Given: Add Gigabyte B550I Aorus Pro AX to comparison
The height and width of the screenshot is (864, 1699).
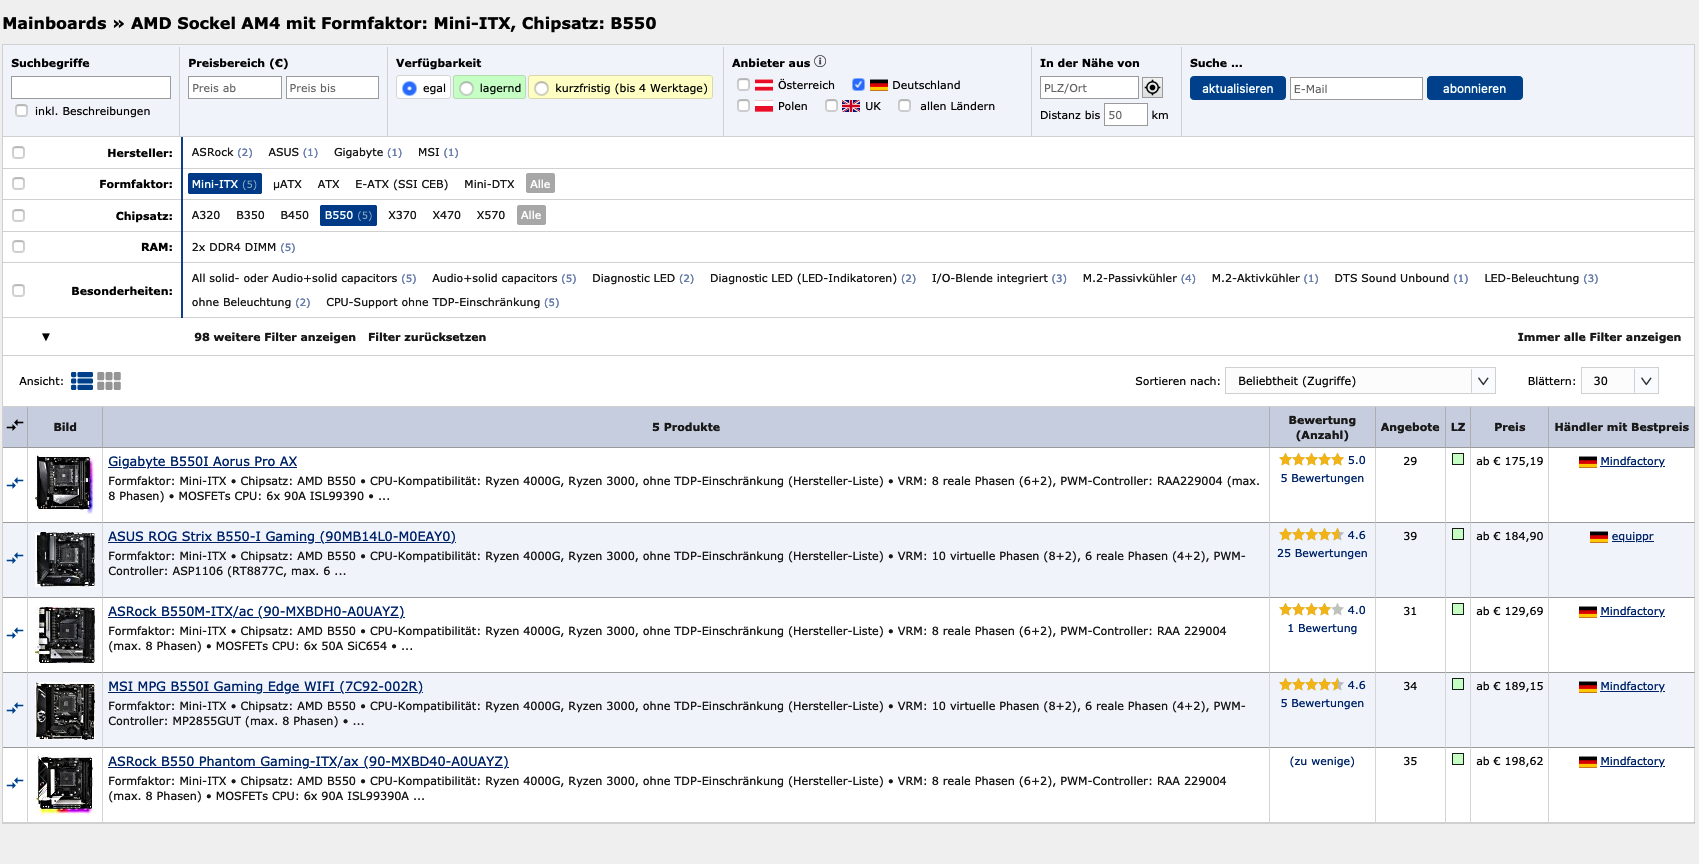Looking at the screenshot, I should click(x=15, y=483).
